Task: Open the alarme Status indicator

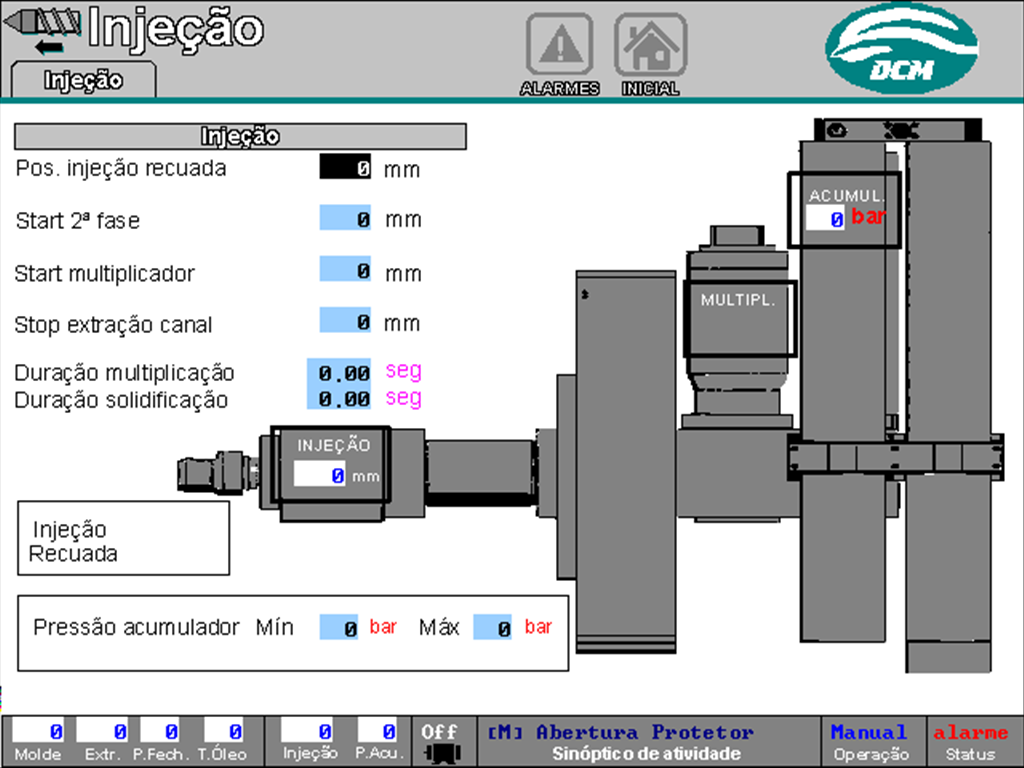Action: (970, 742)
